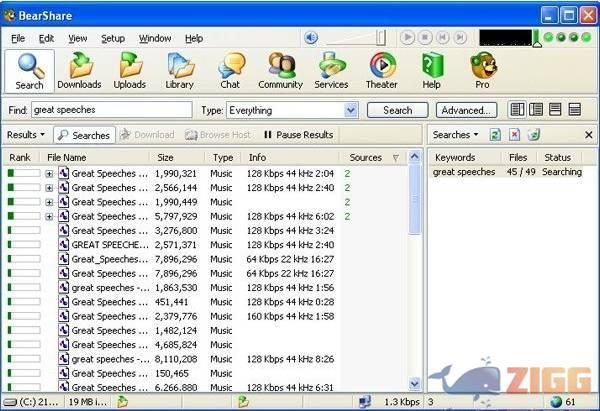Click the Search button
600x411 pixels.
[398, 110]
